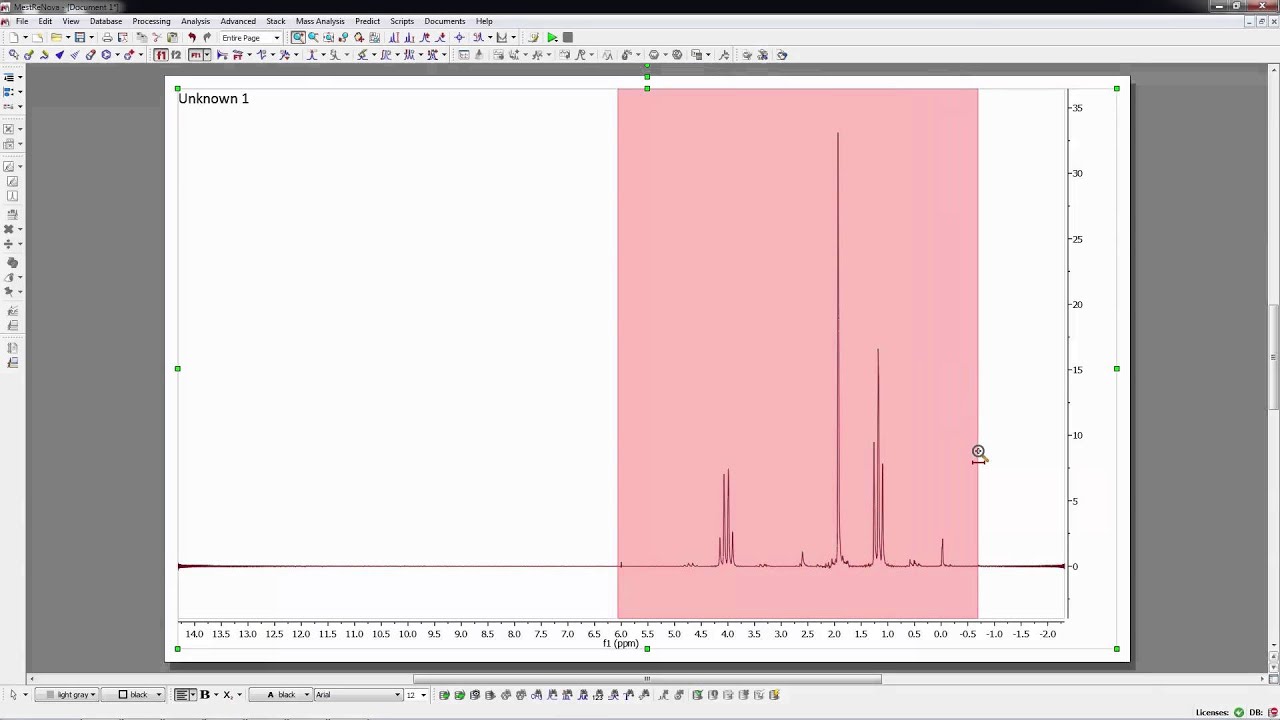This screenshot has width=1280, height=720.
Task: Open the Mass Analysis menu
Action: coord(320,21)
